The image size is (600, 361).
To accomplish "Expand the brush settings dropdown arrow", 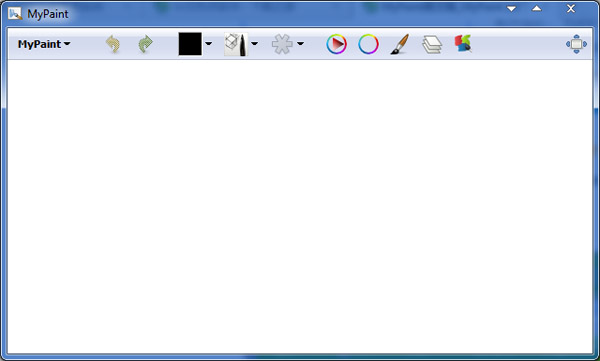I will pos(300,44).
